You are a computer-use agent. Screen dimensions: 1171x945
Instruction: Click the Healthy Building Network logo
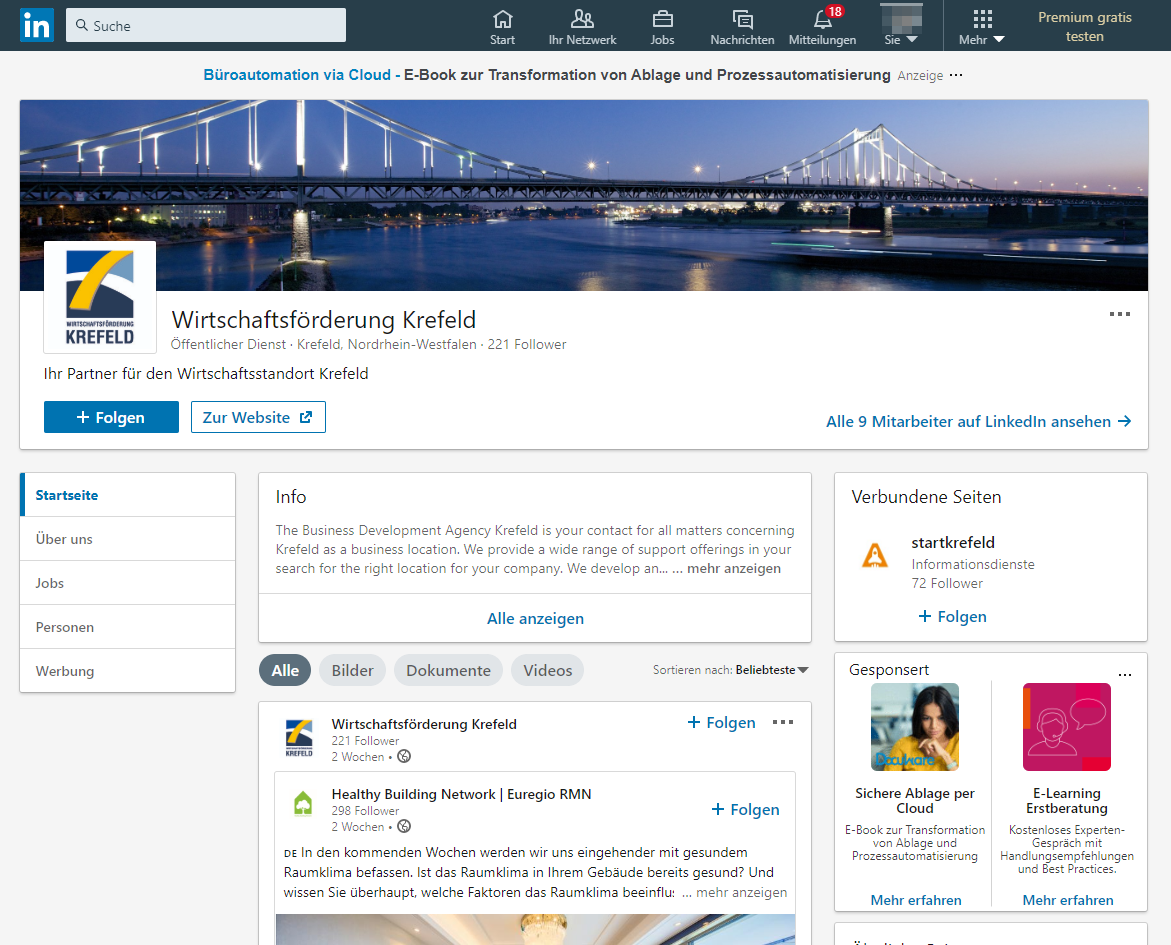(x=303, y=803)
